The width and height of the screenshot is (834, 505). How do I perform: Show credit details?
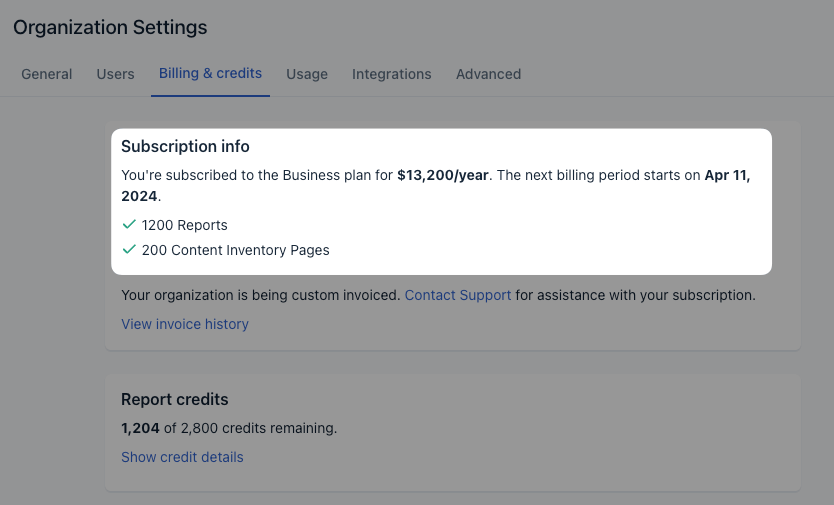[182, 457]
